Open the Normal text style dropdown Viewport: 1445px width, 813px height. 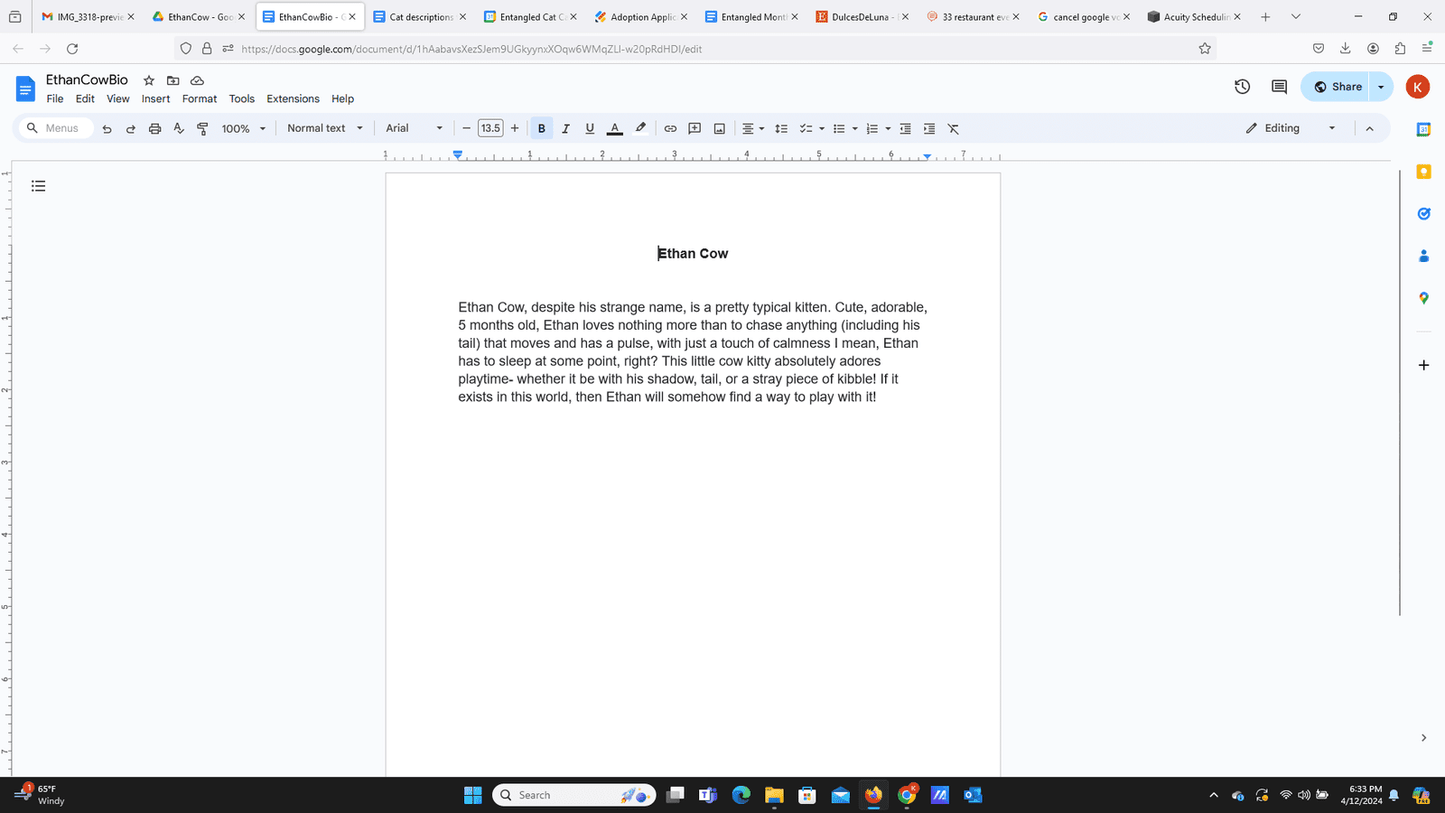click(325, 129)
